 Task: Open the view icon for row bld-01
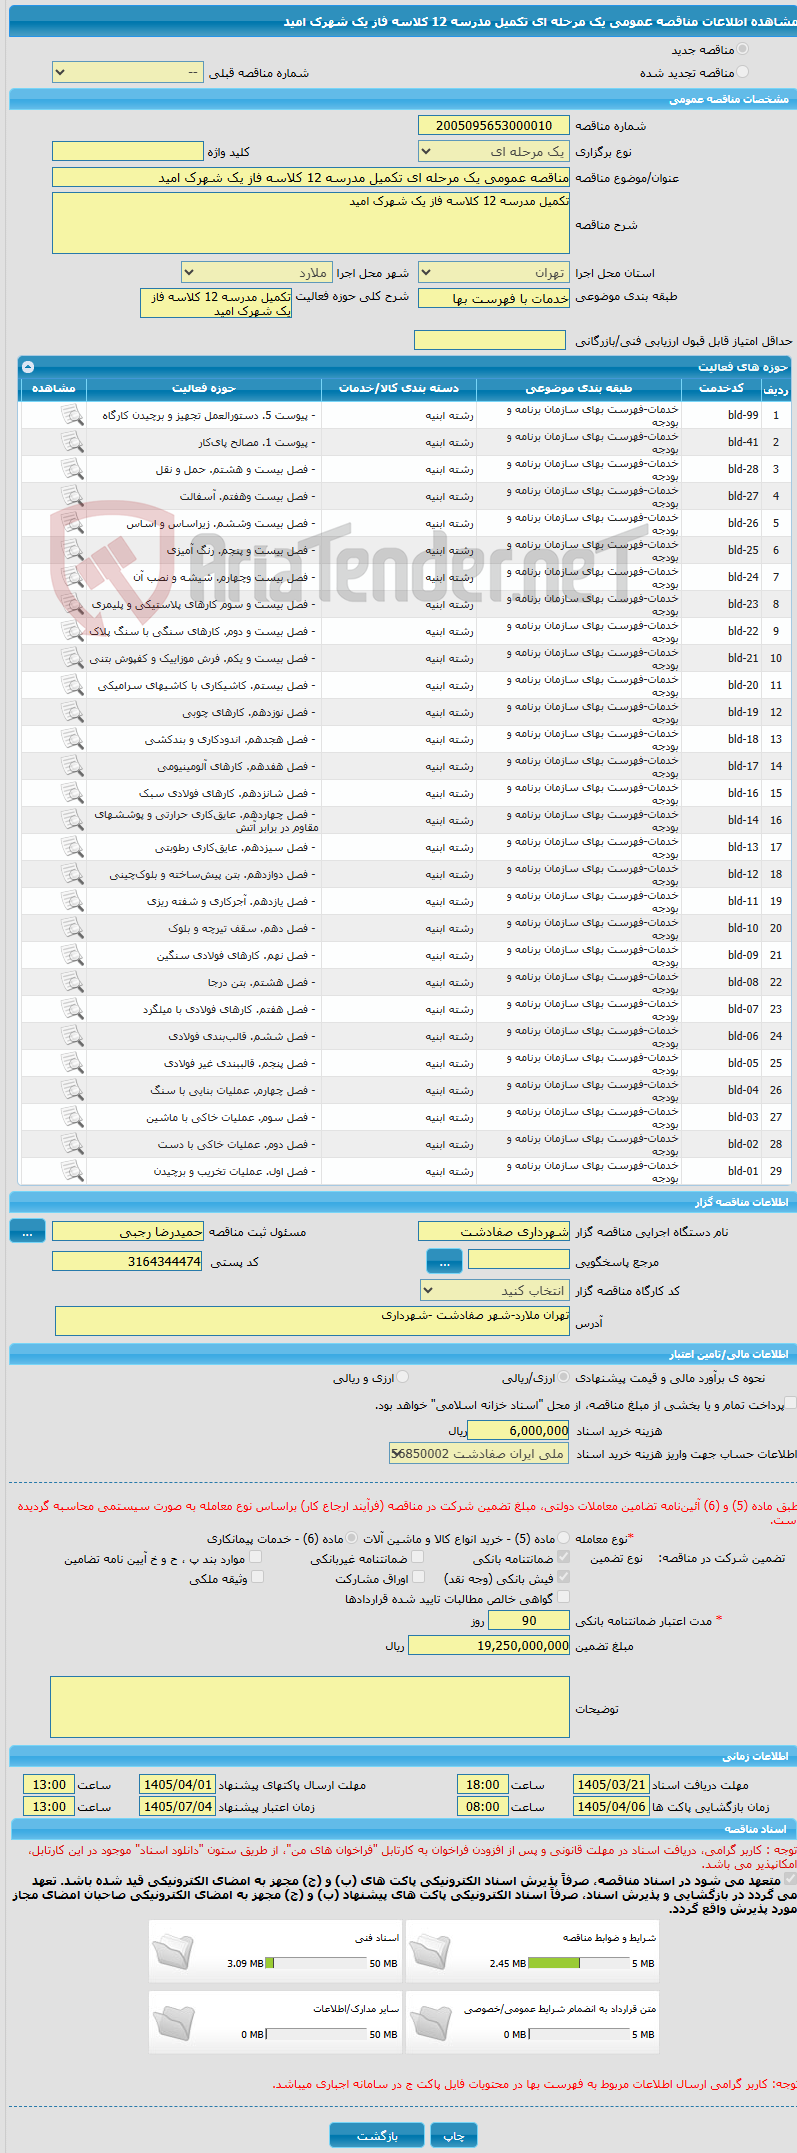(x=72, y=1171)
